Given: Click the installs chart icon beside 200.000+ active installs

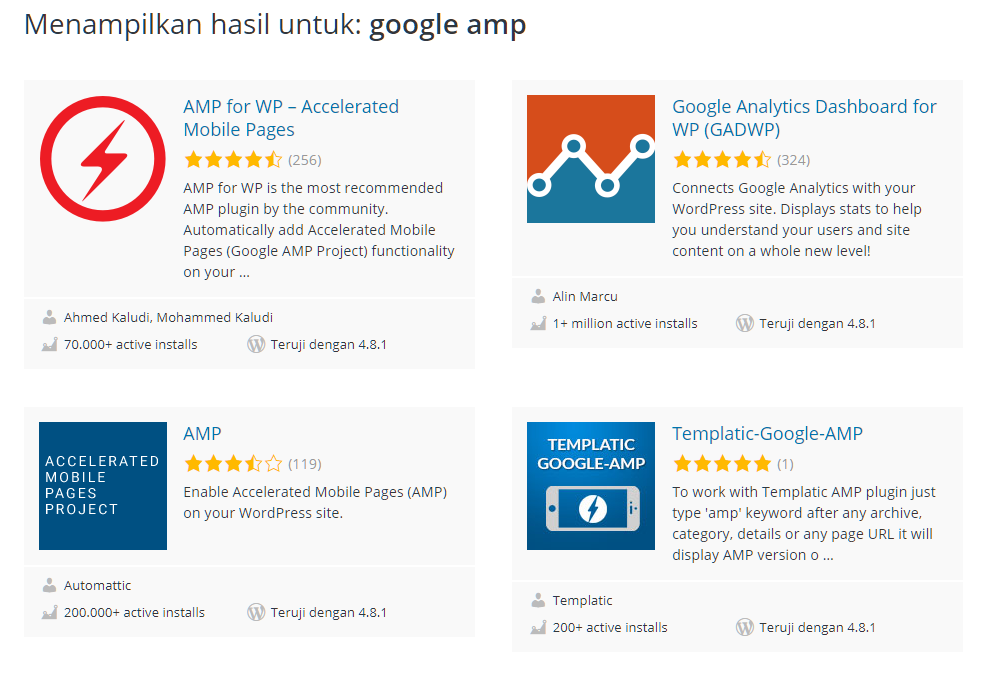Looking at the screenshot, I should pos(50,612).
